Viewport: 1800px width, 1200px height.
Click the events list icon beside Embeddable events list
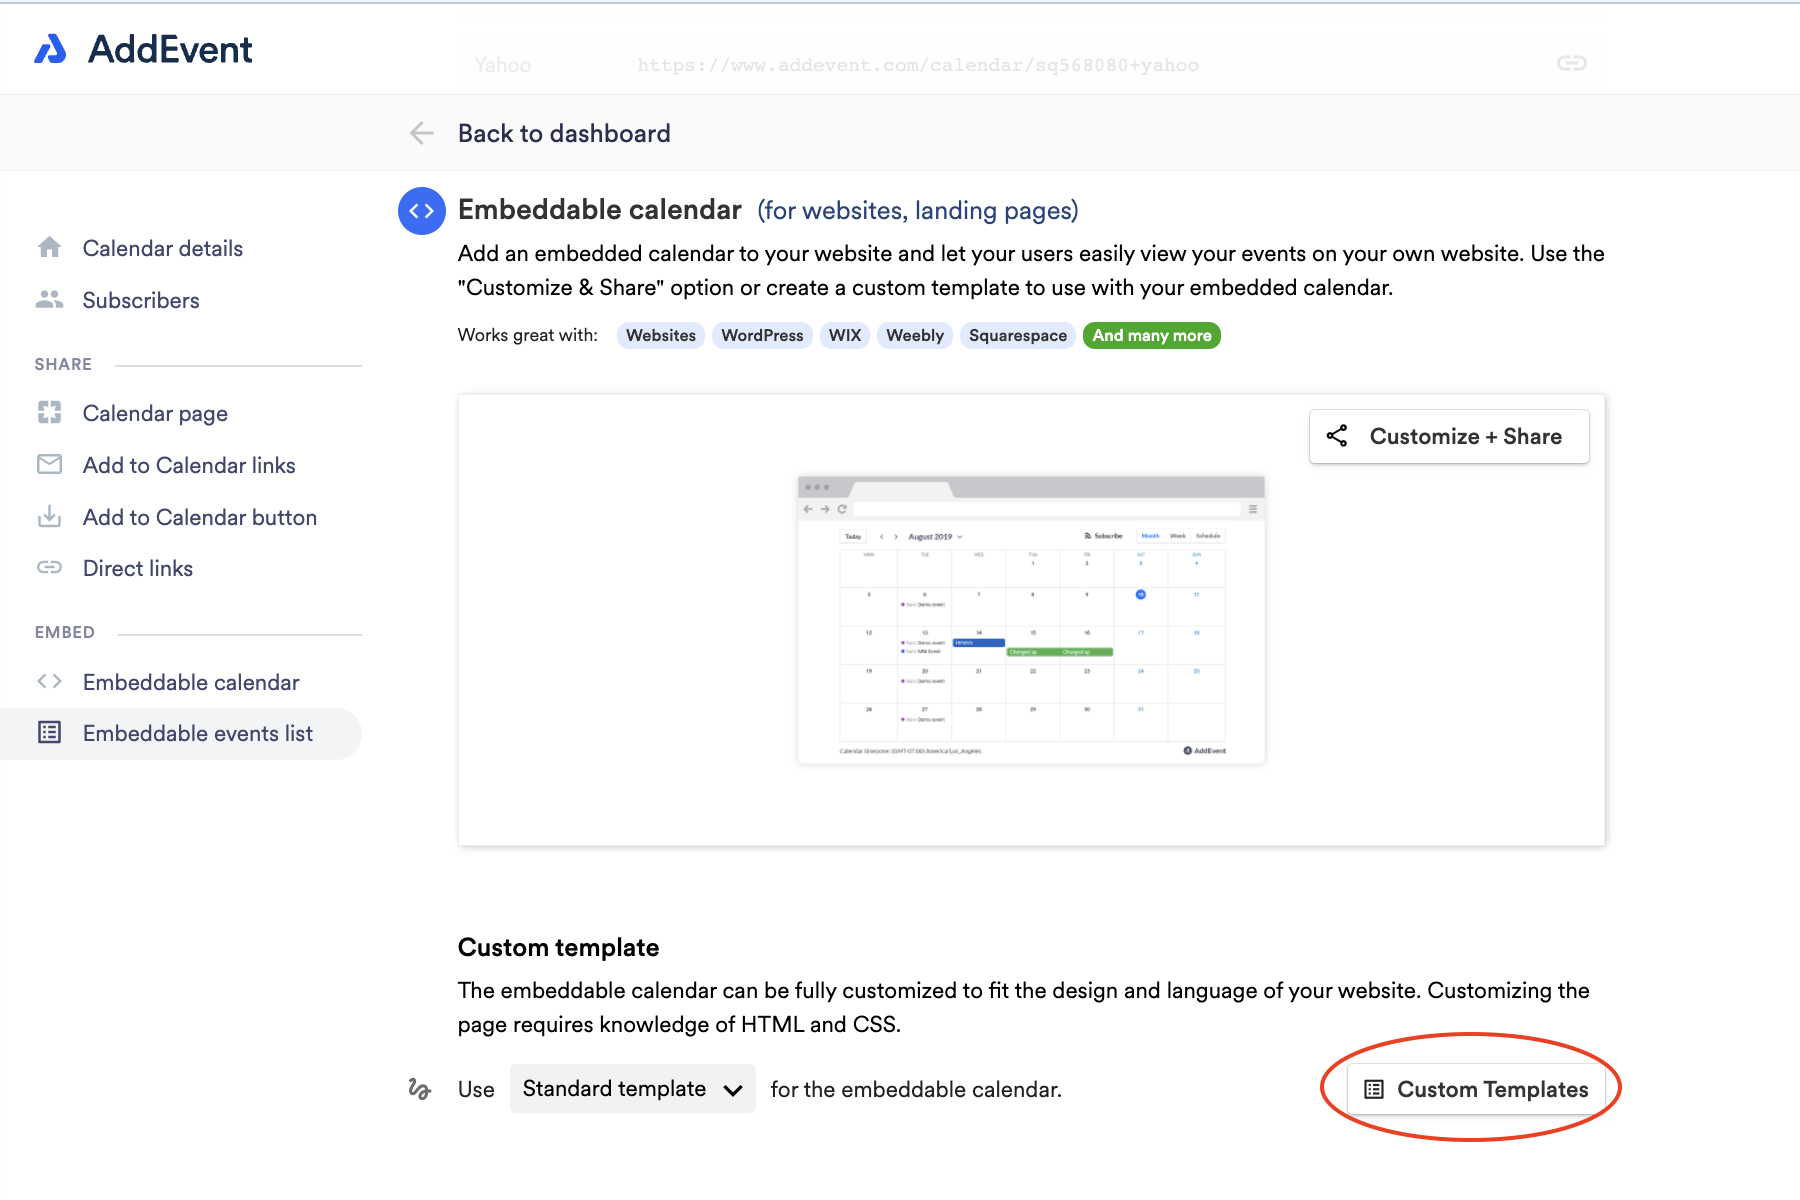(49, 732)
